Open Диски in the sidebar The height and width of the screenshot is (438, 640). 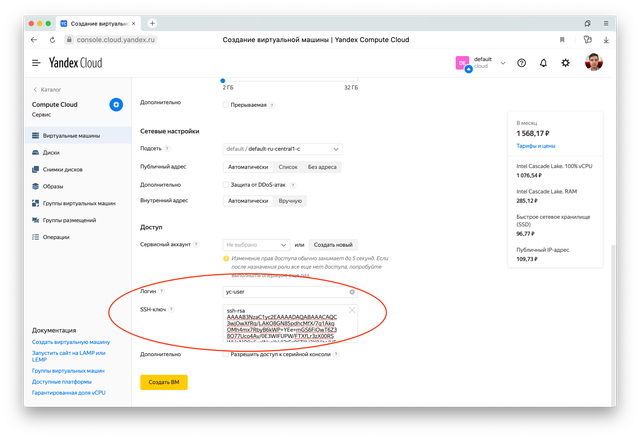(52, 153)
